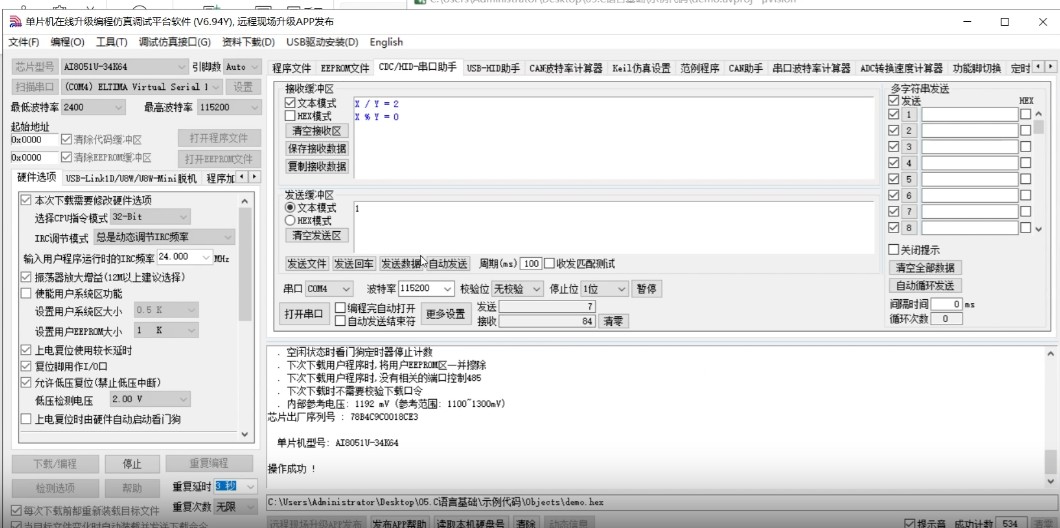Open the 资料下载(D) menu
The width and height of the screenshot is (1060, 528).
pos(248,42)
